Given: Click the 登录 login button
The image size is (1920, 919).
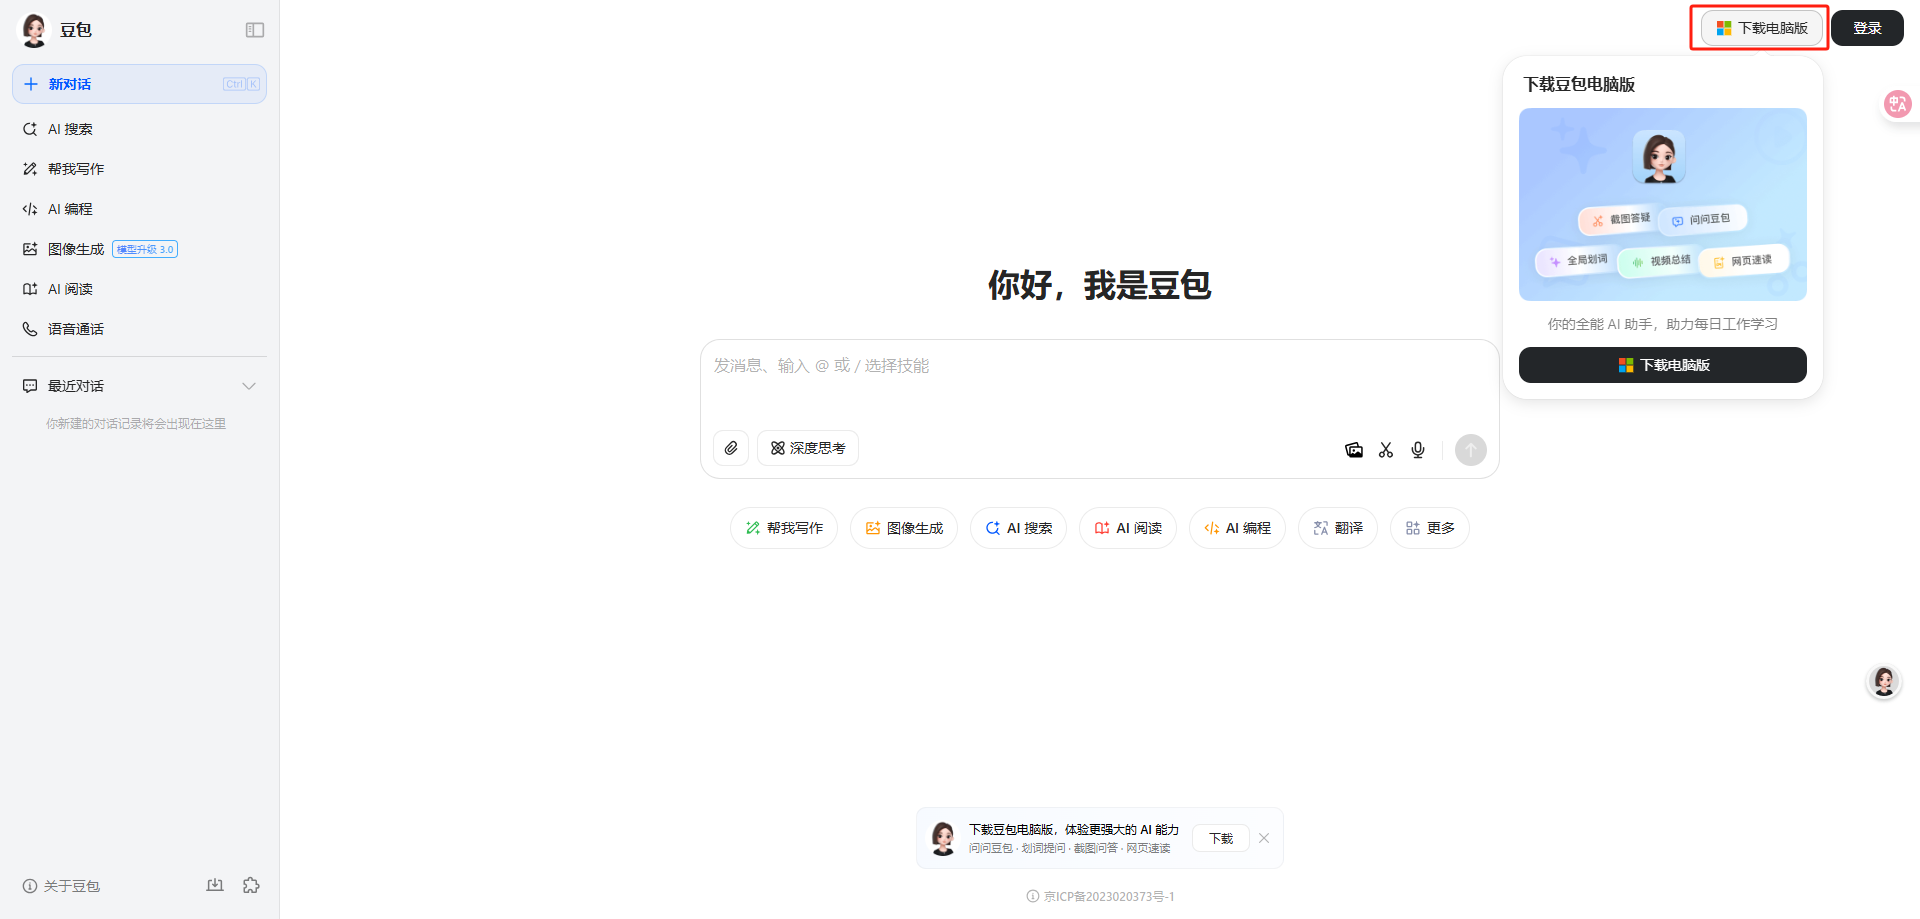Looking at the screenshot, I should pyautogui.click(x=1866, y=27).
